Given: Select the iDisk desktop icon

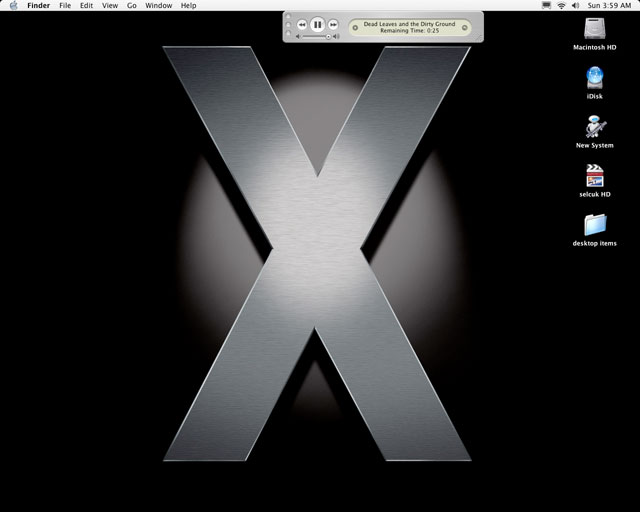Looking at the screenshot, I should [595, 78].
